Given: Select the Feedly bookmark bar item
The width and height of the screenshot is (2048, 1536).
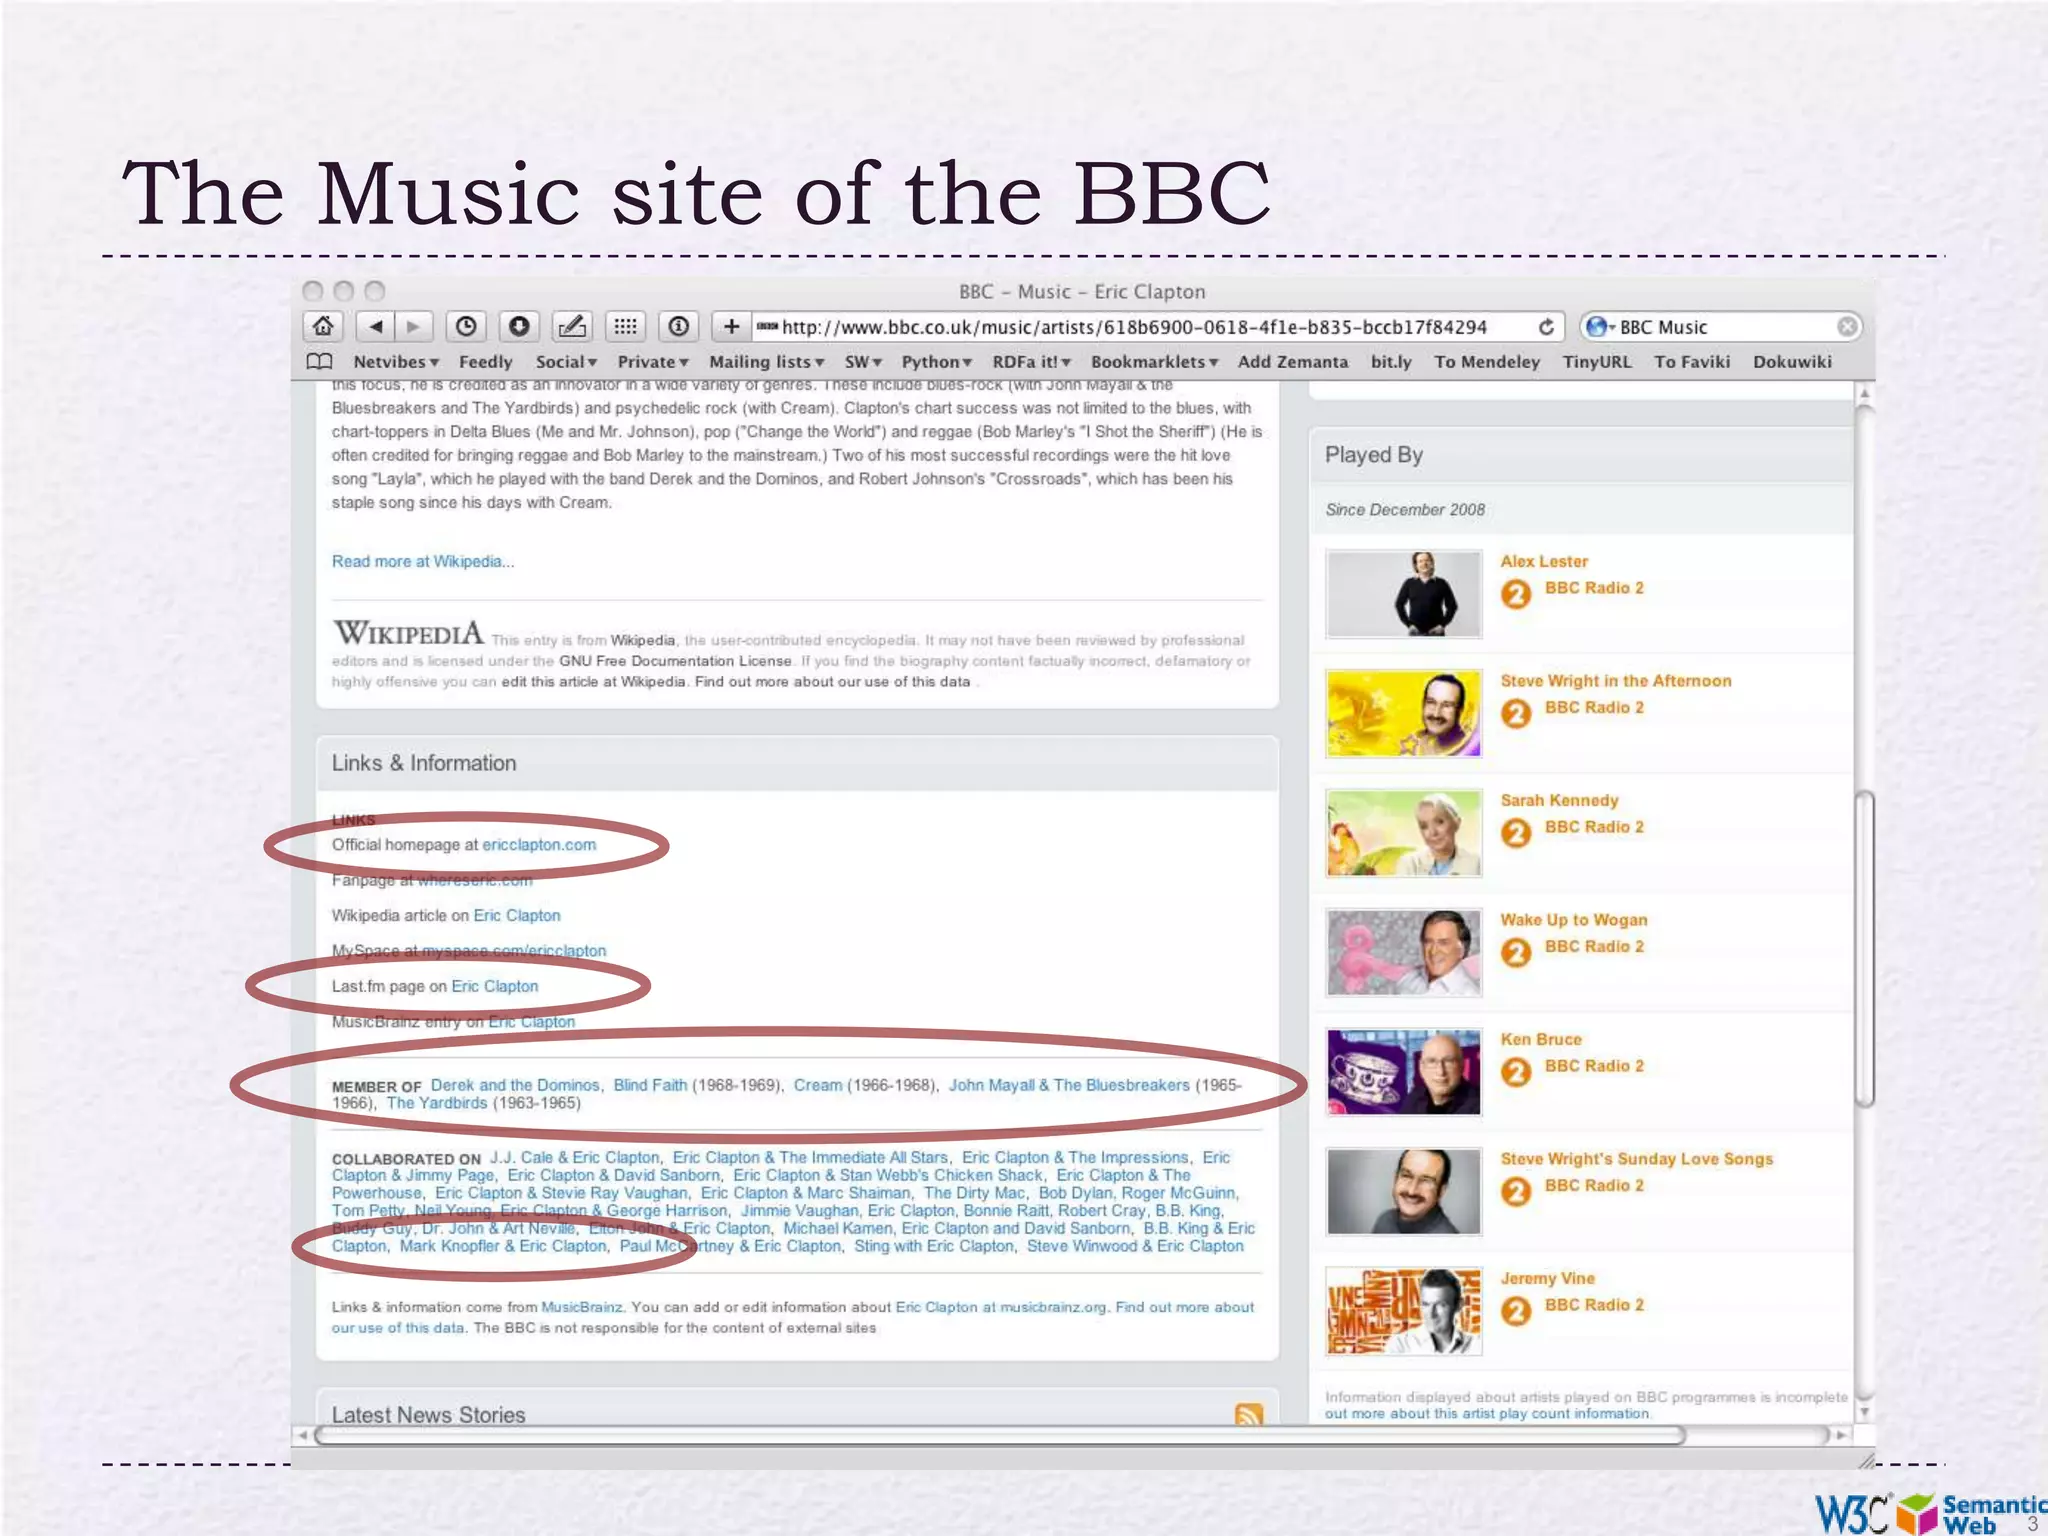Looking at the screenshot, I should pos(485,362).
